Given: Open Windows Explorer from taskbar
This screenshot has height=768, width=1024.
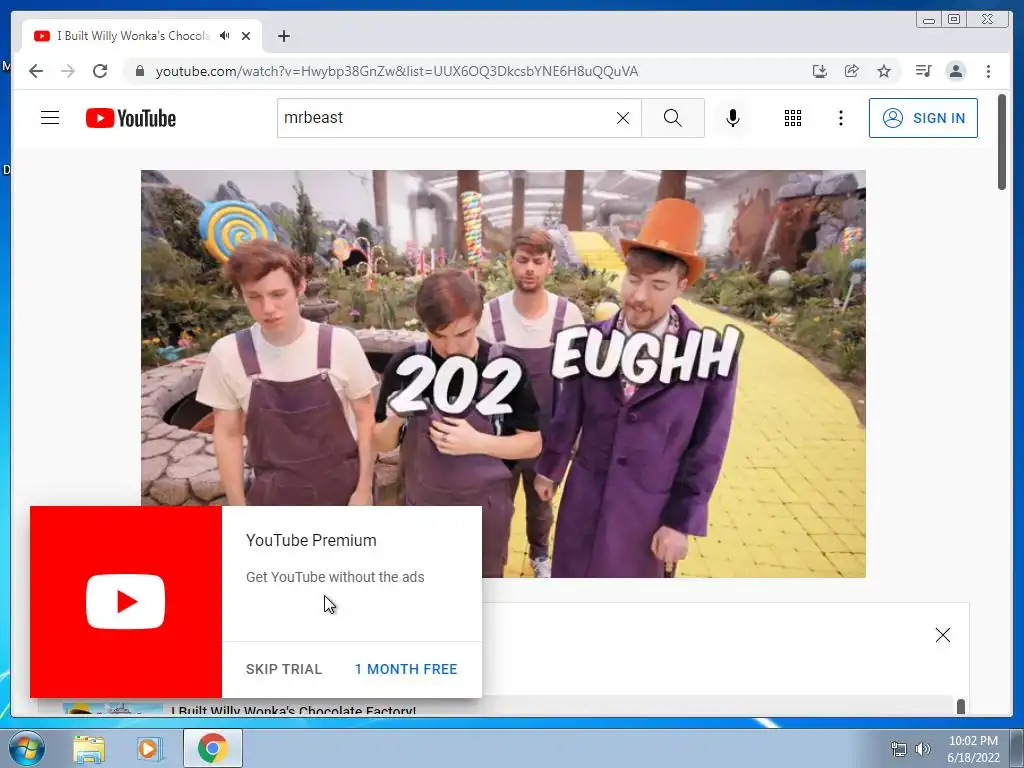Looking at the screenshot, I should [x=89, y=749].
